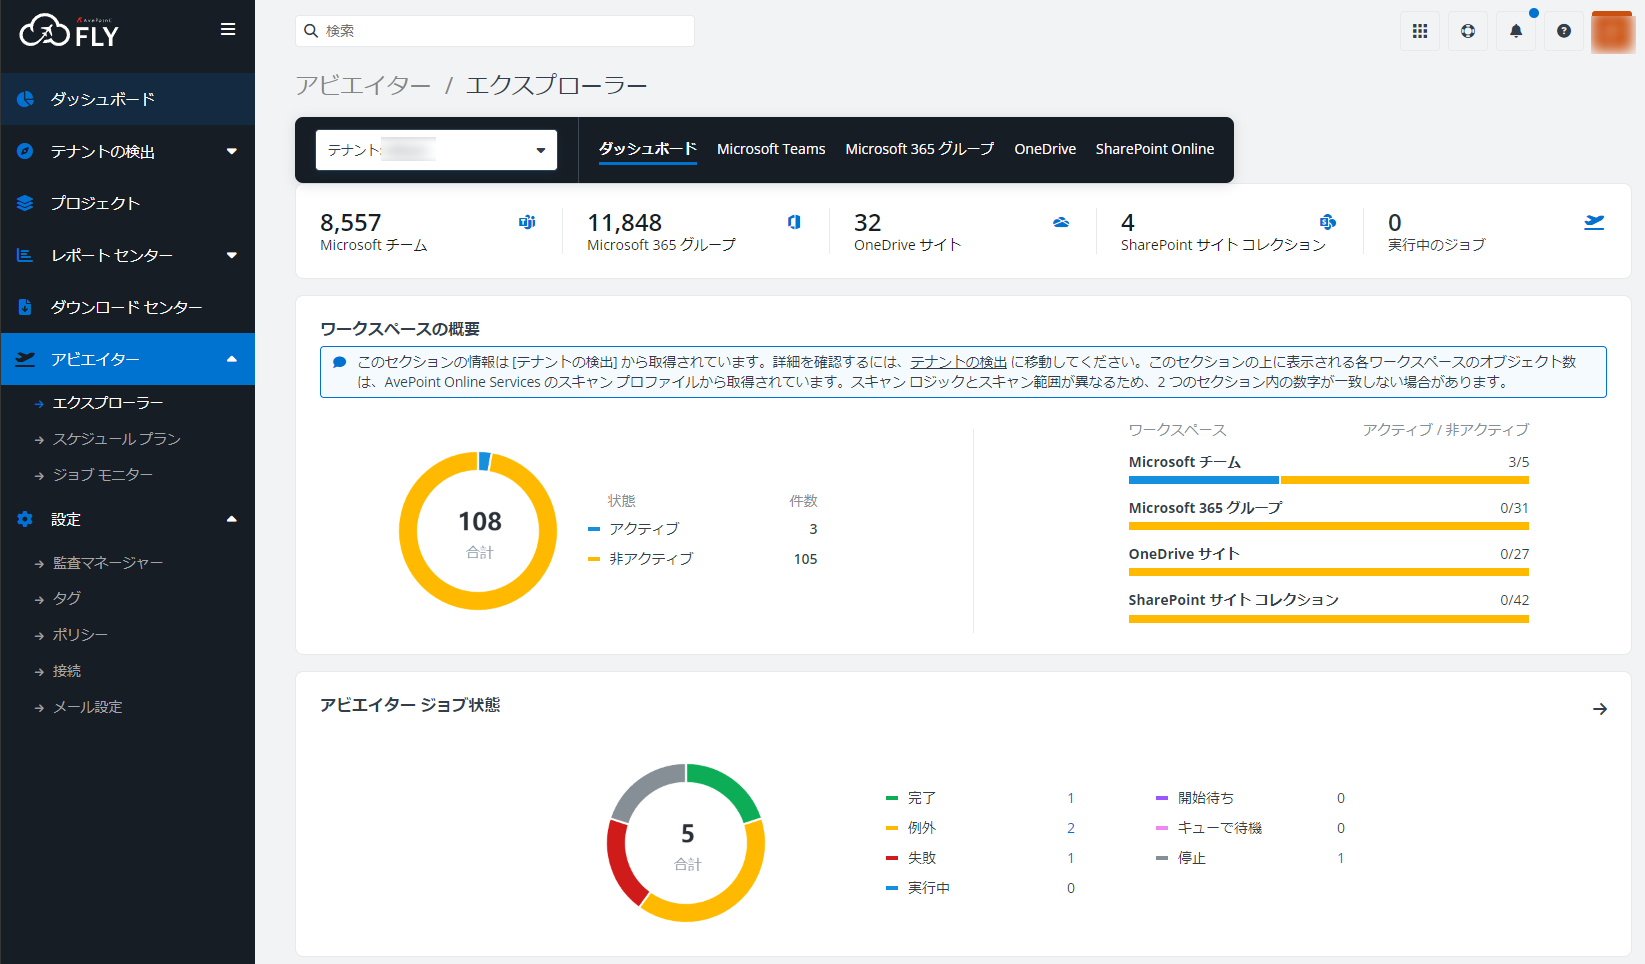
Task: Collapse アビエイター section arrow
Action: point(232,359)
